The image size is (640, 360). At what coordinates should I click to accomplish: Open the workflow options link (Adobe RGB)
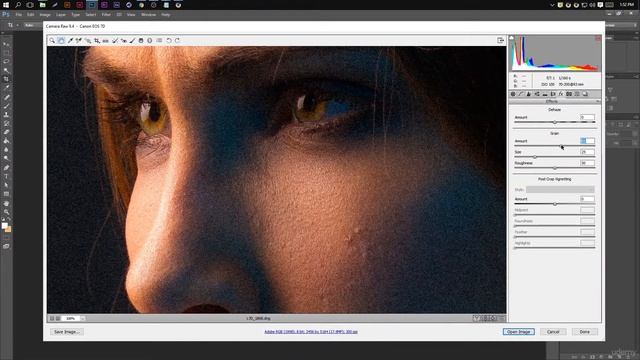tap(311, 332)
